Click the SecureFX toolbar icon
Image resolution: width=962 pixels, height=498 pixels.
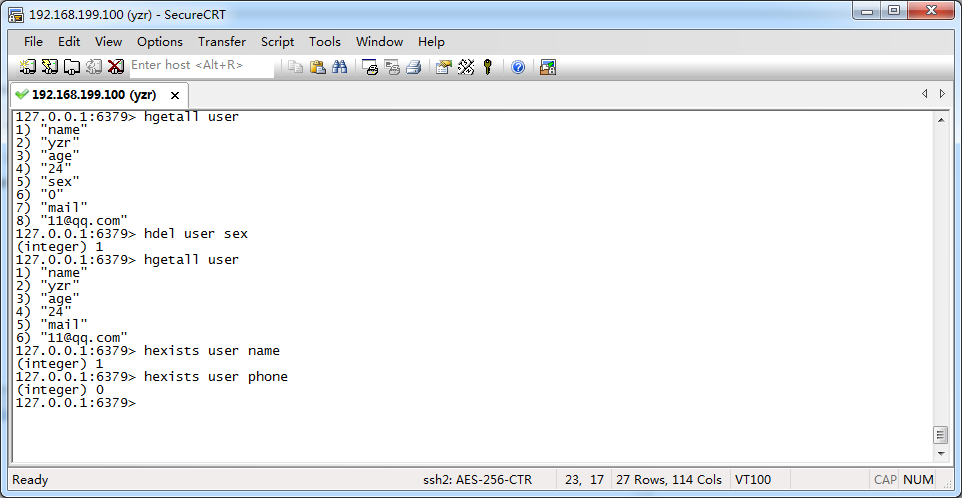pos(547,67)
